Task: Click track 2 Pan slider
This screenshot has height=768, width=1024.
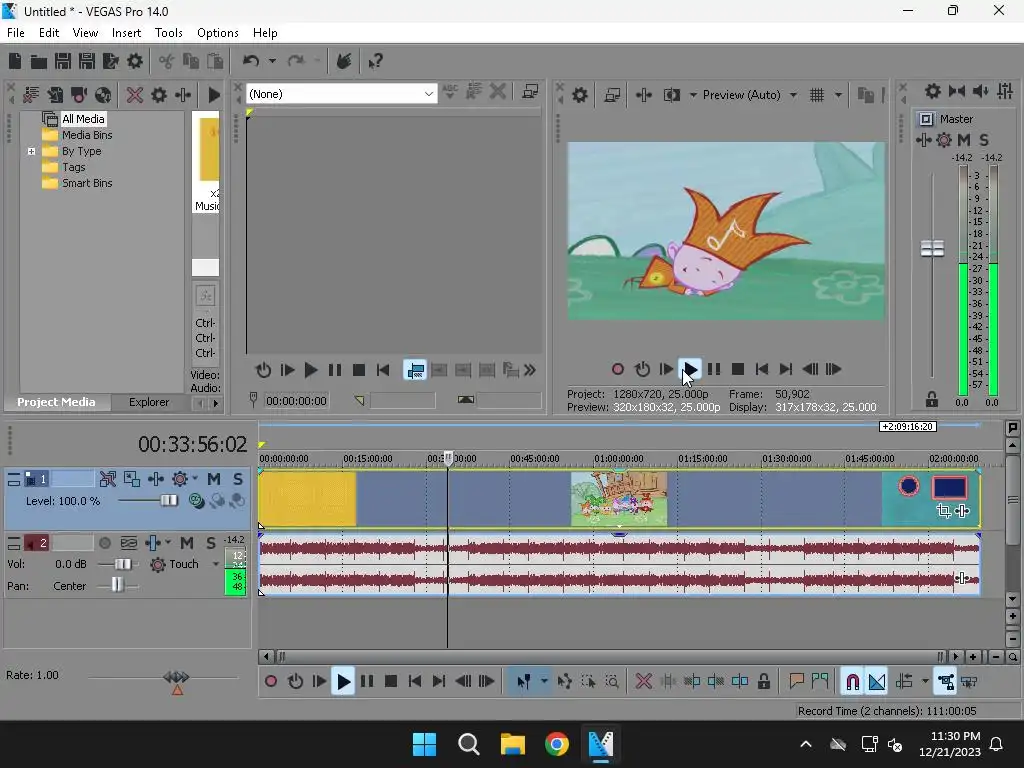Action: click(x=117, y=584)
